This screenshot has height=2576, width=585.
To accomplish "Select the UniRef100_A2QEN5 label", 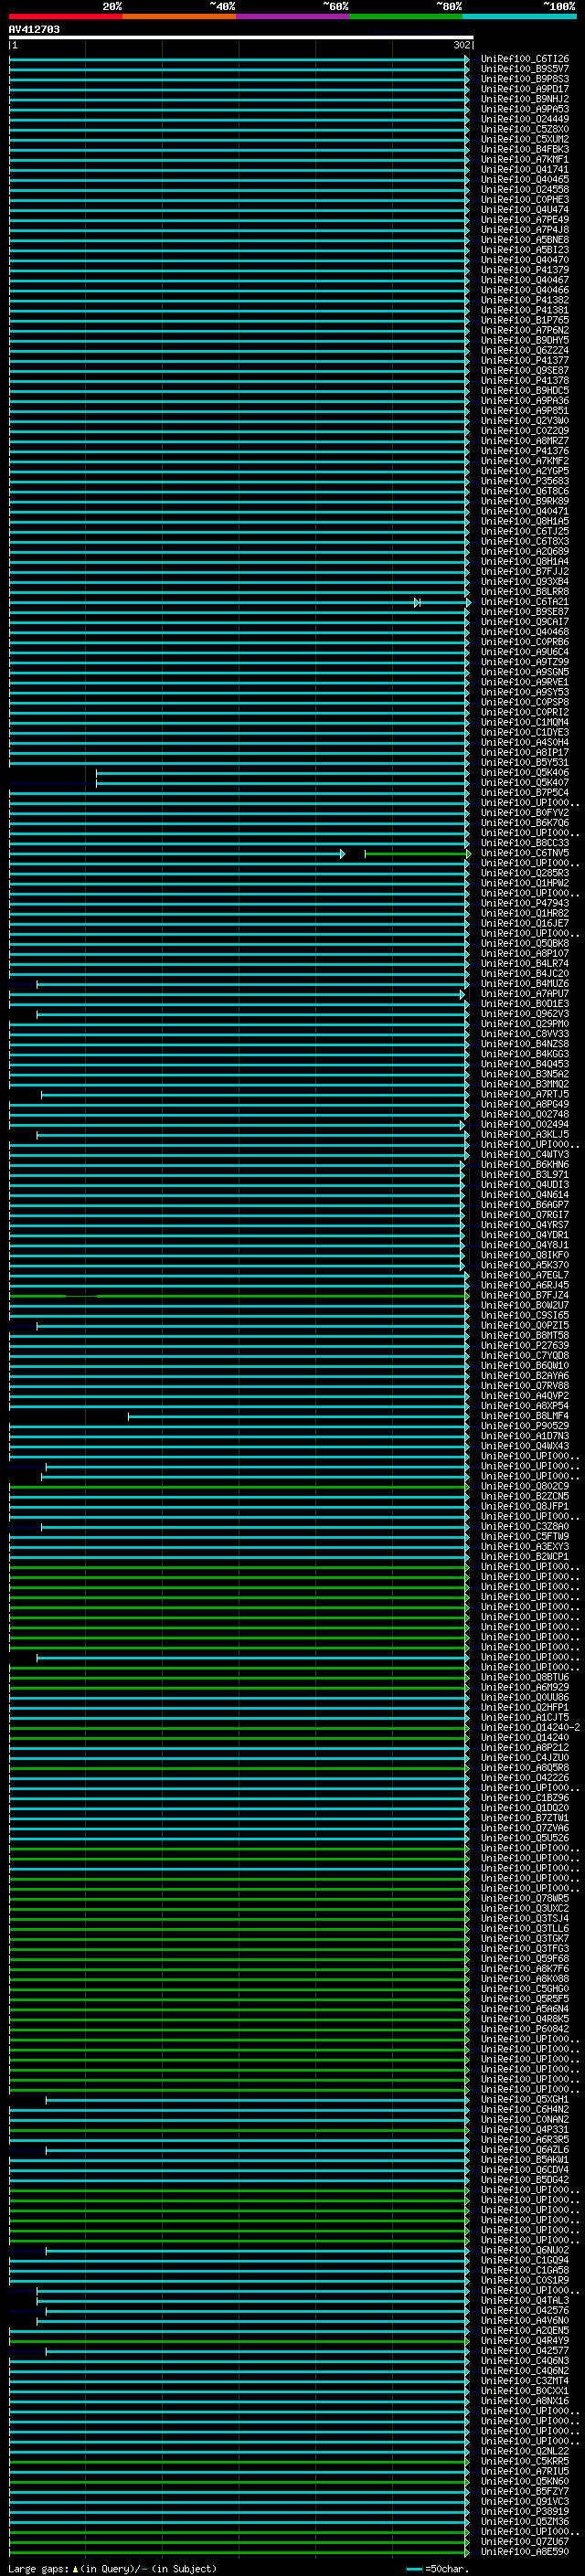I will pyautogui.click(x=525, y=2330).
